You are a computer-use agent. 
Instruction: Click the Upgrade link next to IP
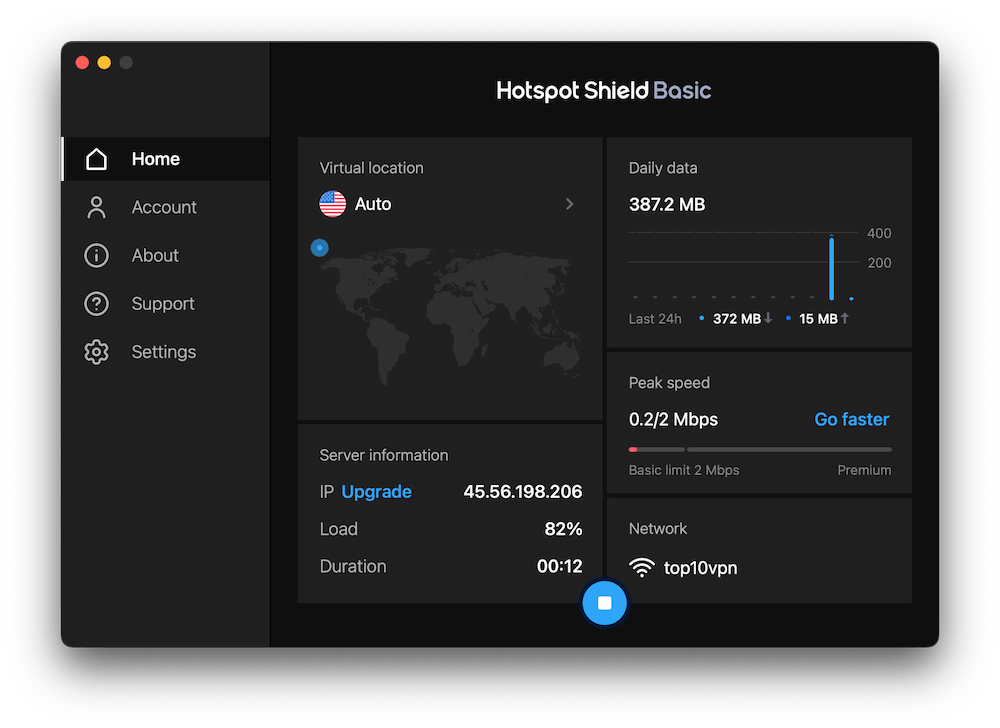click(x=376, y=492)
